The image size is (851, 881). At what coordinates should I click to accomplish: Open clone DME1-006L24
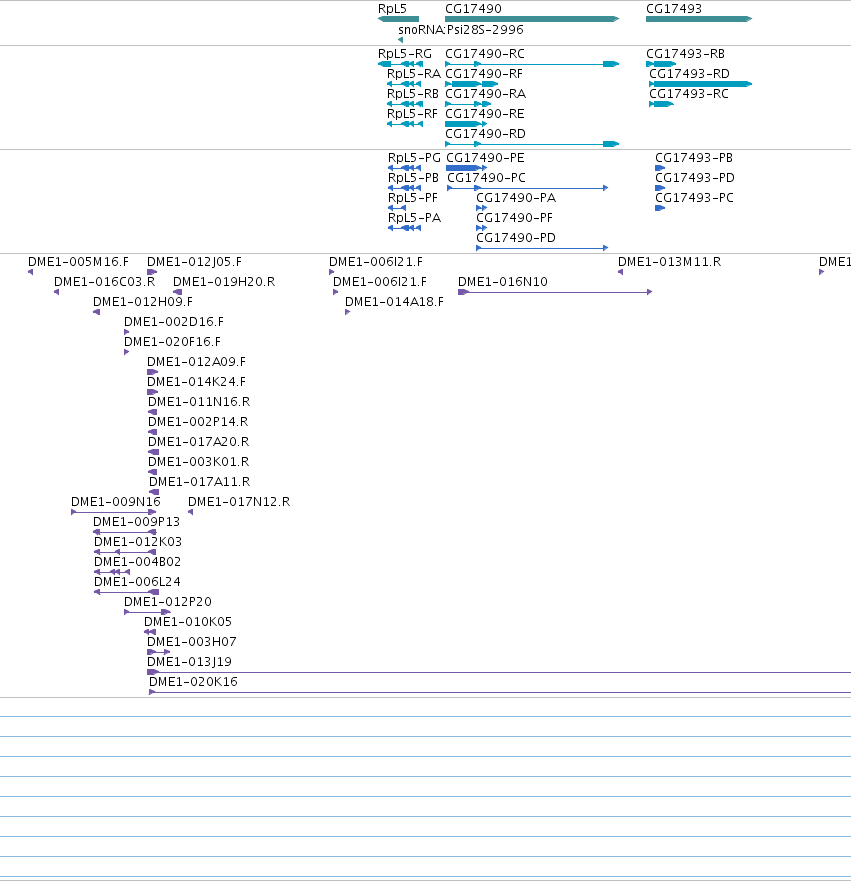point(137,582)
